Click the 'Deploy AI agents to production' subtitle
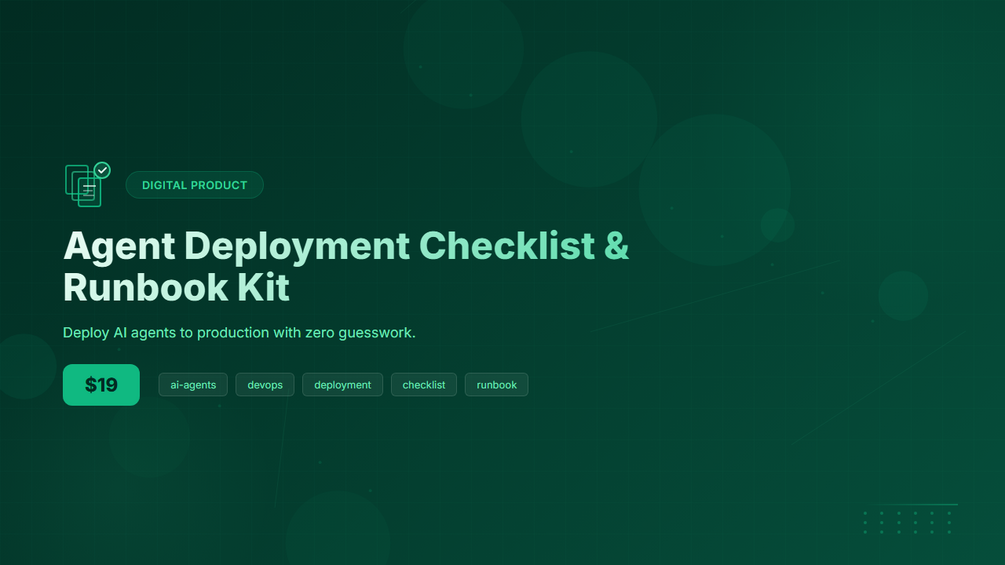The image size is (1005, 565). click(239, 333)
